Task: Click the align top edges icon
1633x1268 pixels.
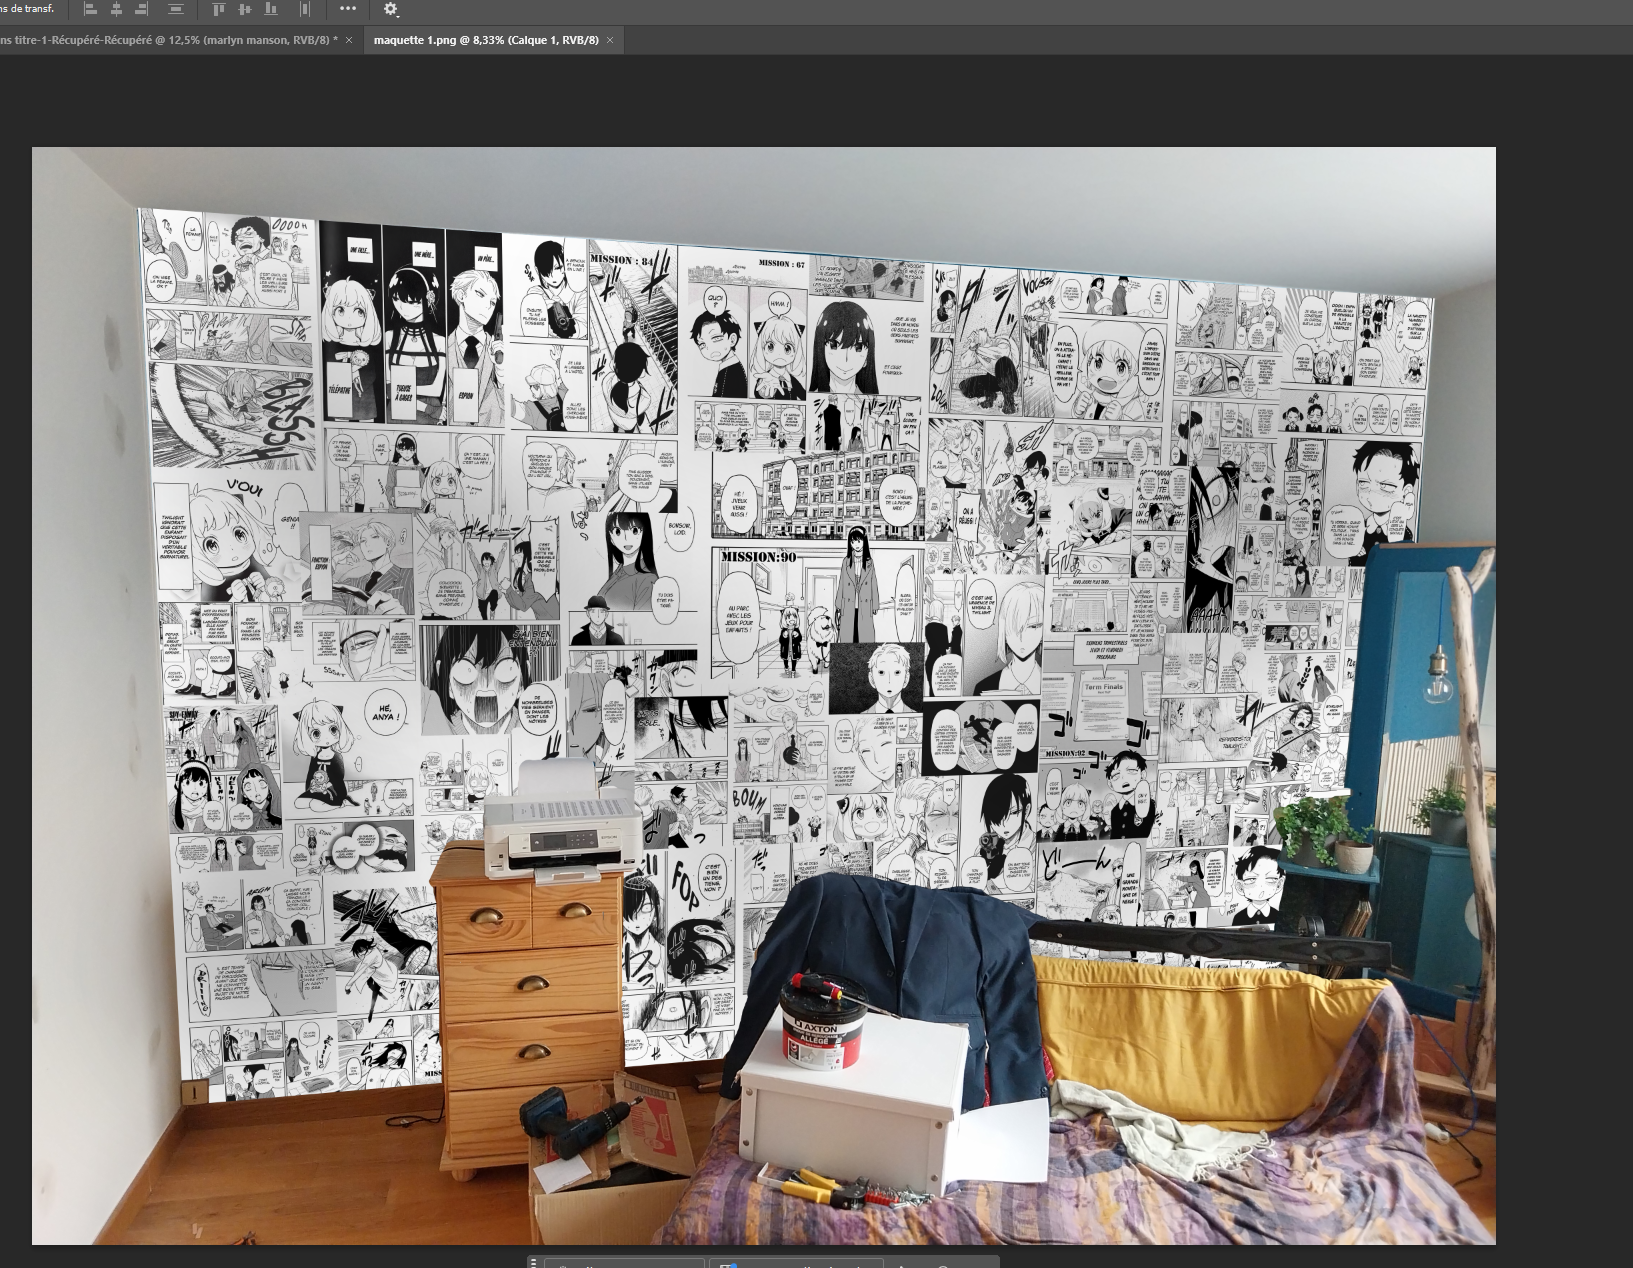Action: click(x=219, y=9)
